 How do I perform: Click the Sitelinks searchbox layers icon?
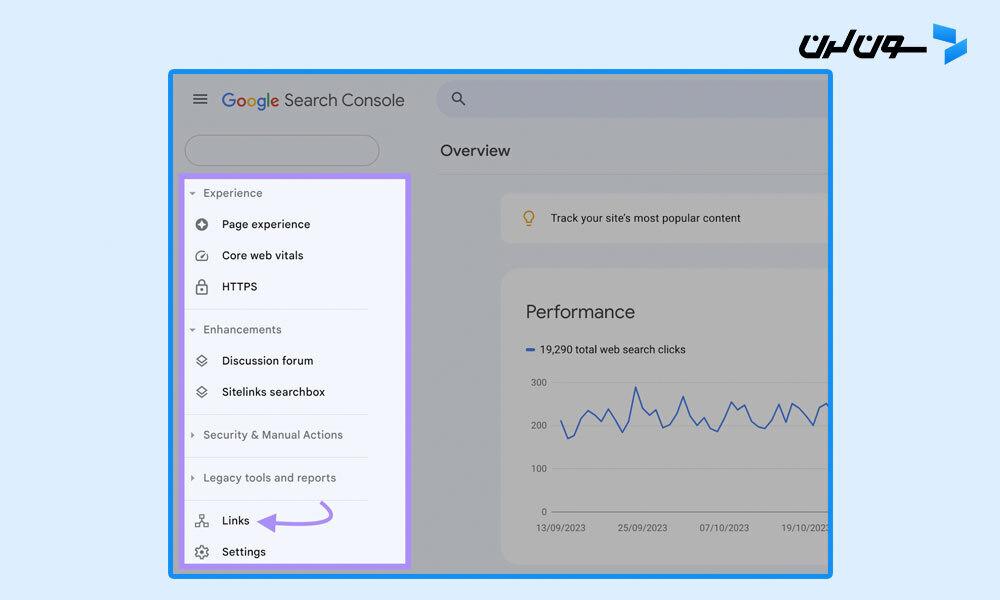(x=202, y=392)
